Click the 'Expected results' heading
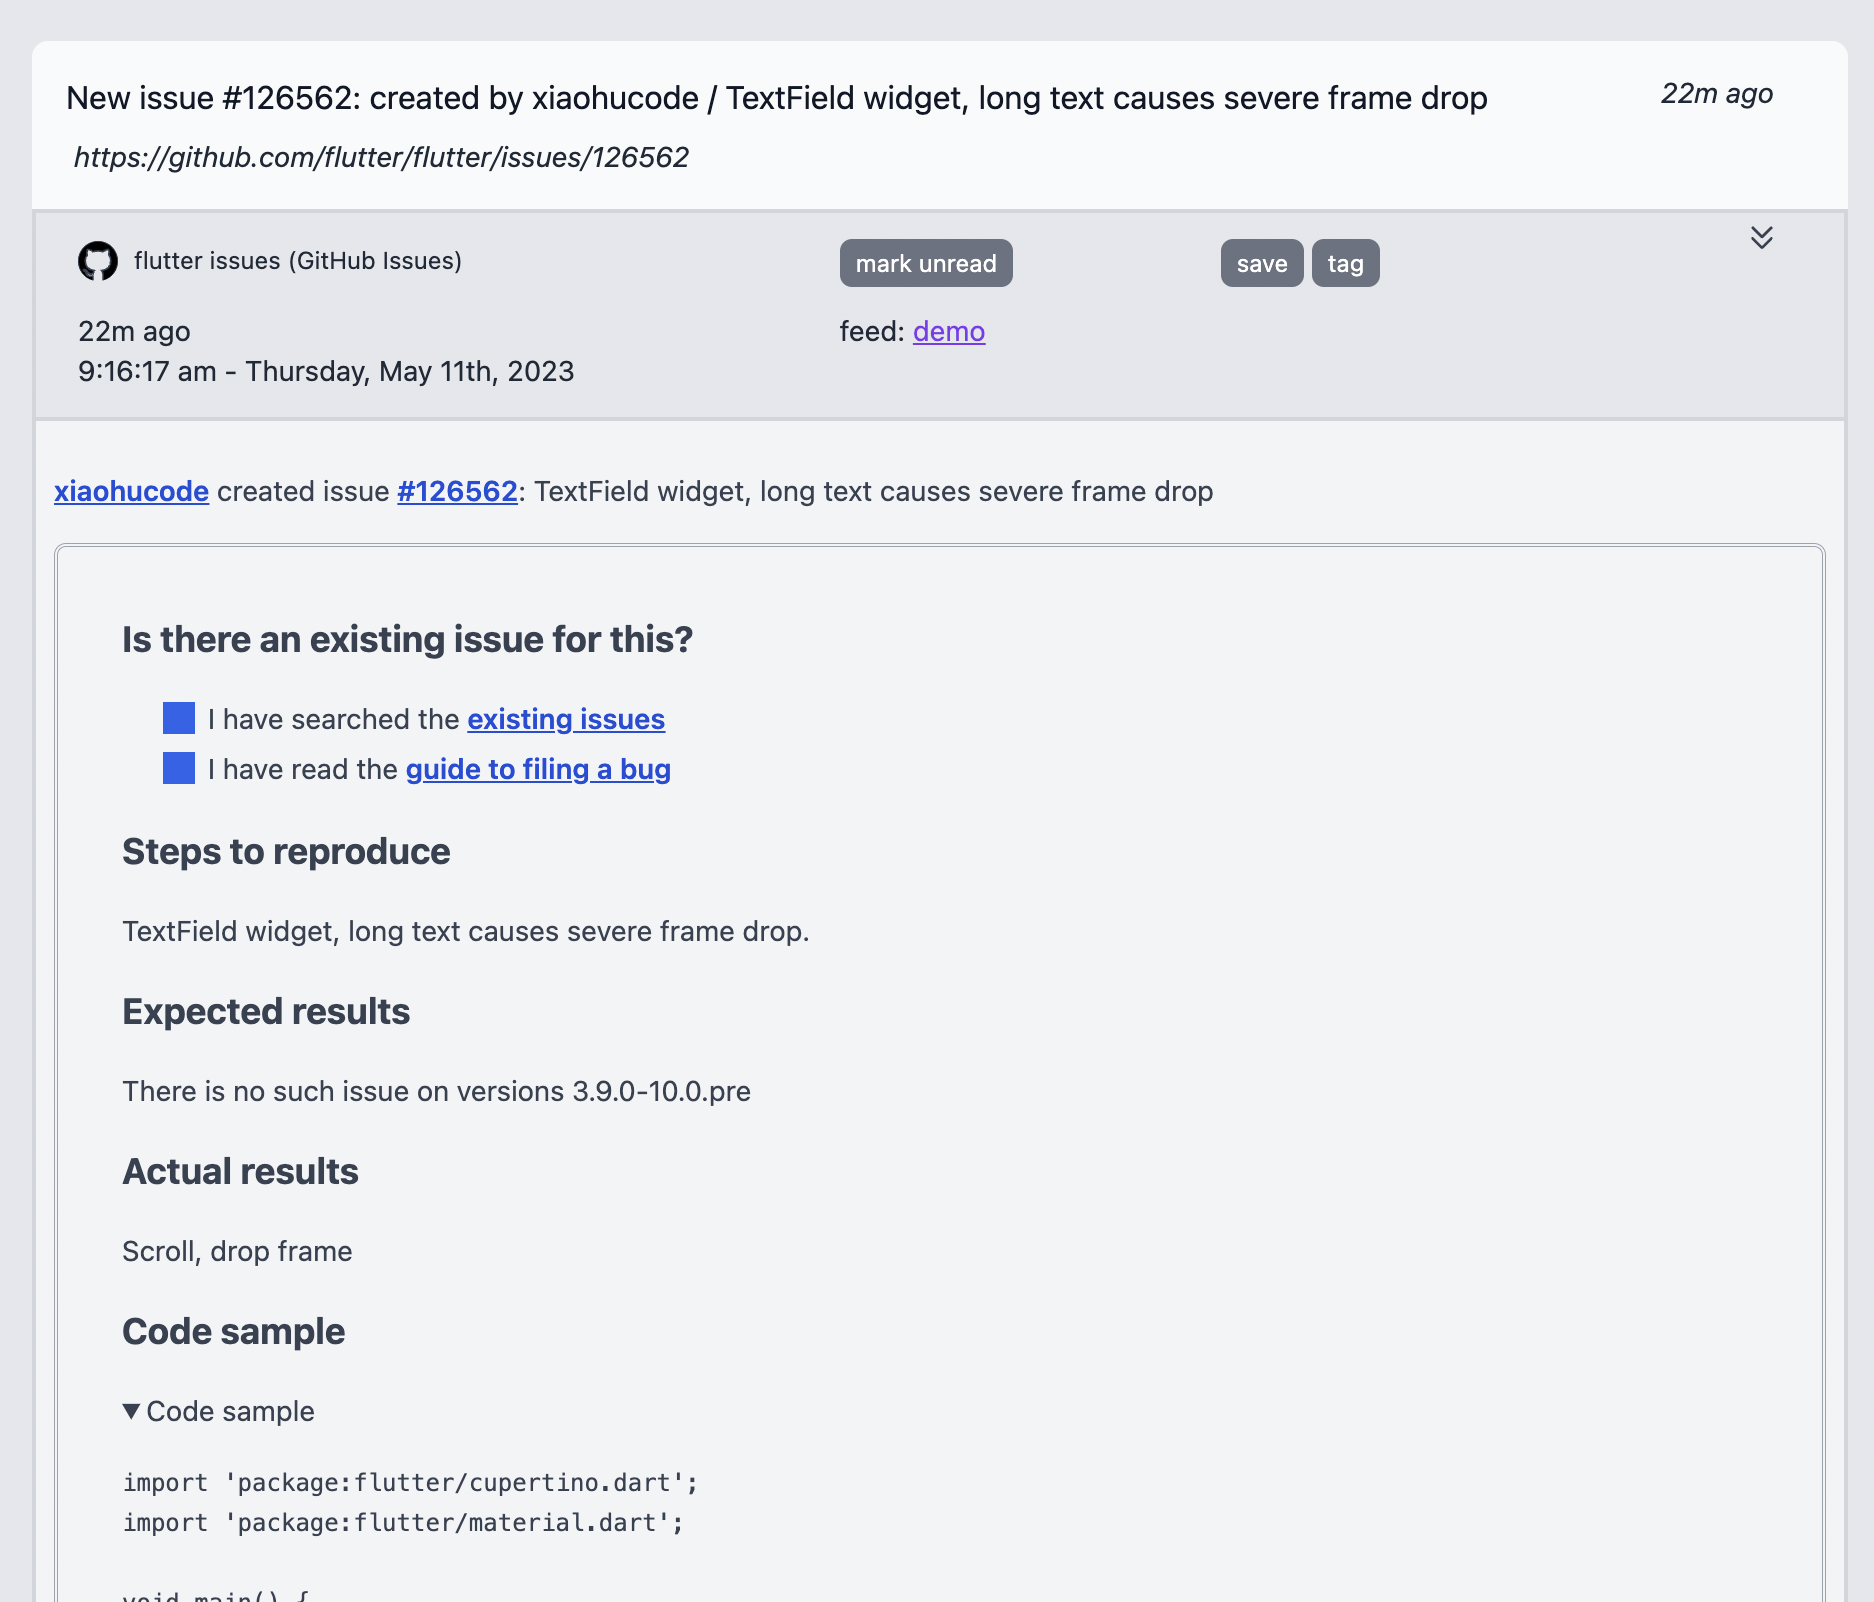Image resolution: width=1874 pixels, height=1602 pixels. click(266, 1011)
